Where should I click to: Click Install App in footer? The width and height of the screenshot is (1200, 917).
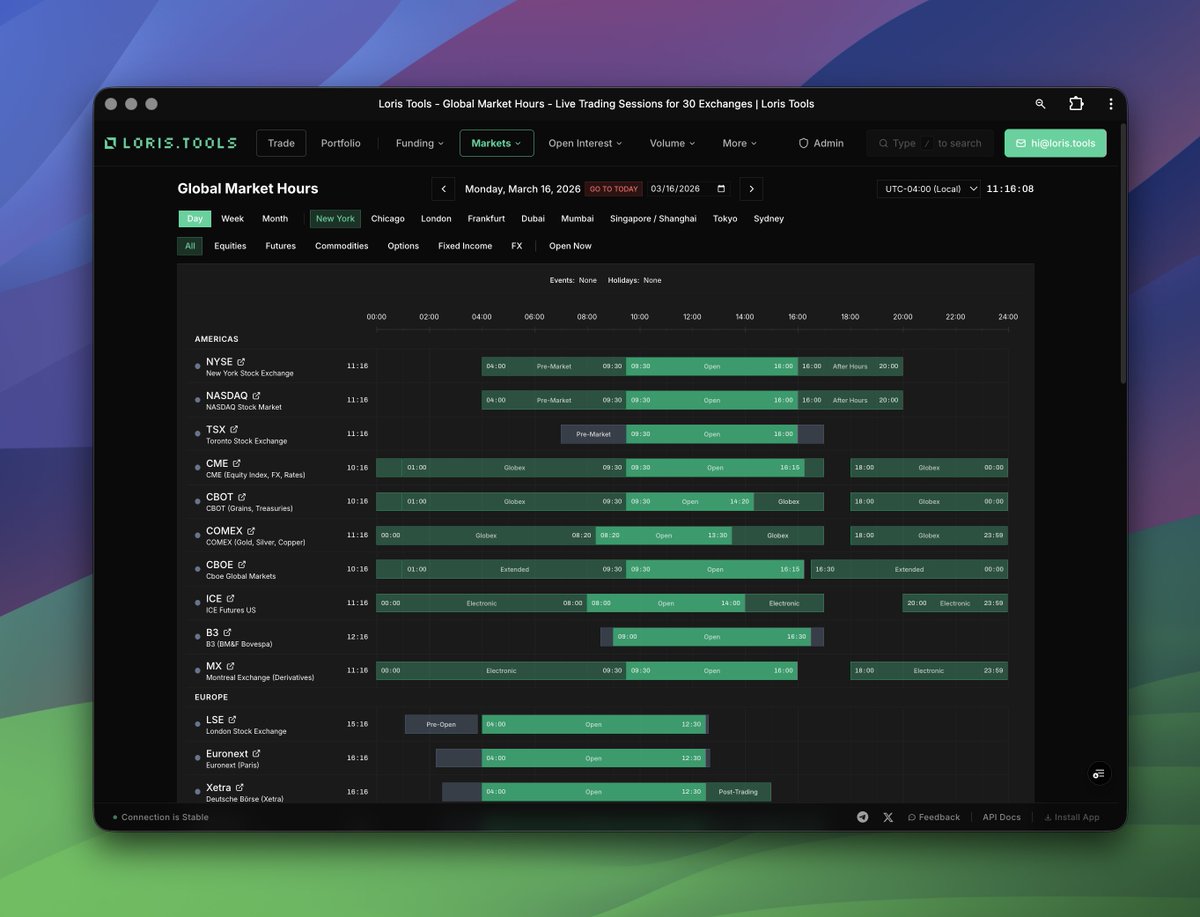click(x=1072, y=817)
